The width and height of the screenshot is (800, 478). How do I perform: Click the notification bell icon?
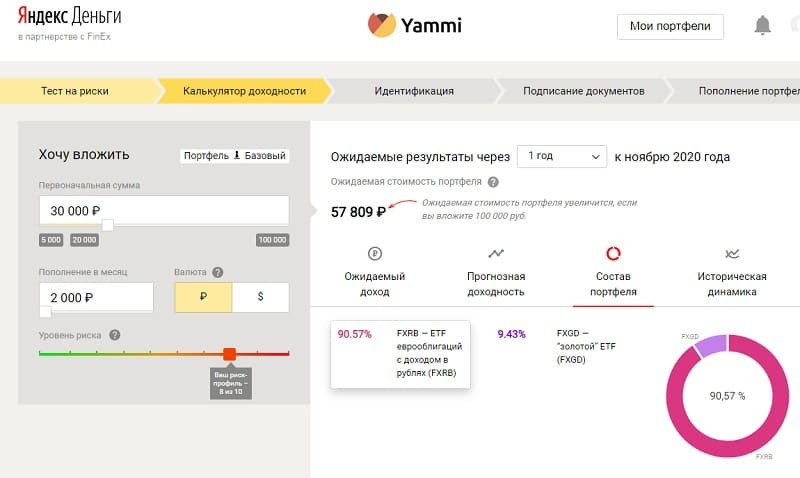coord(763,25)
